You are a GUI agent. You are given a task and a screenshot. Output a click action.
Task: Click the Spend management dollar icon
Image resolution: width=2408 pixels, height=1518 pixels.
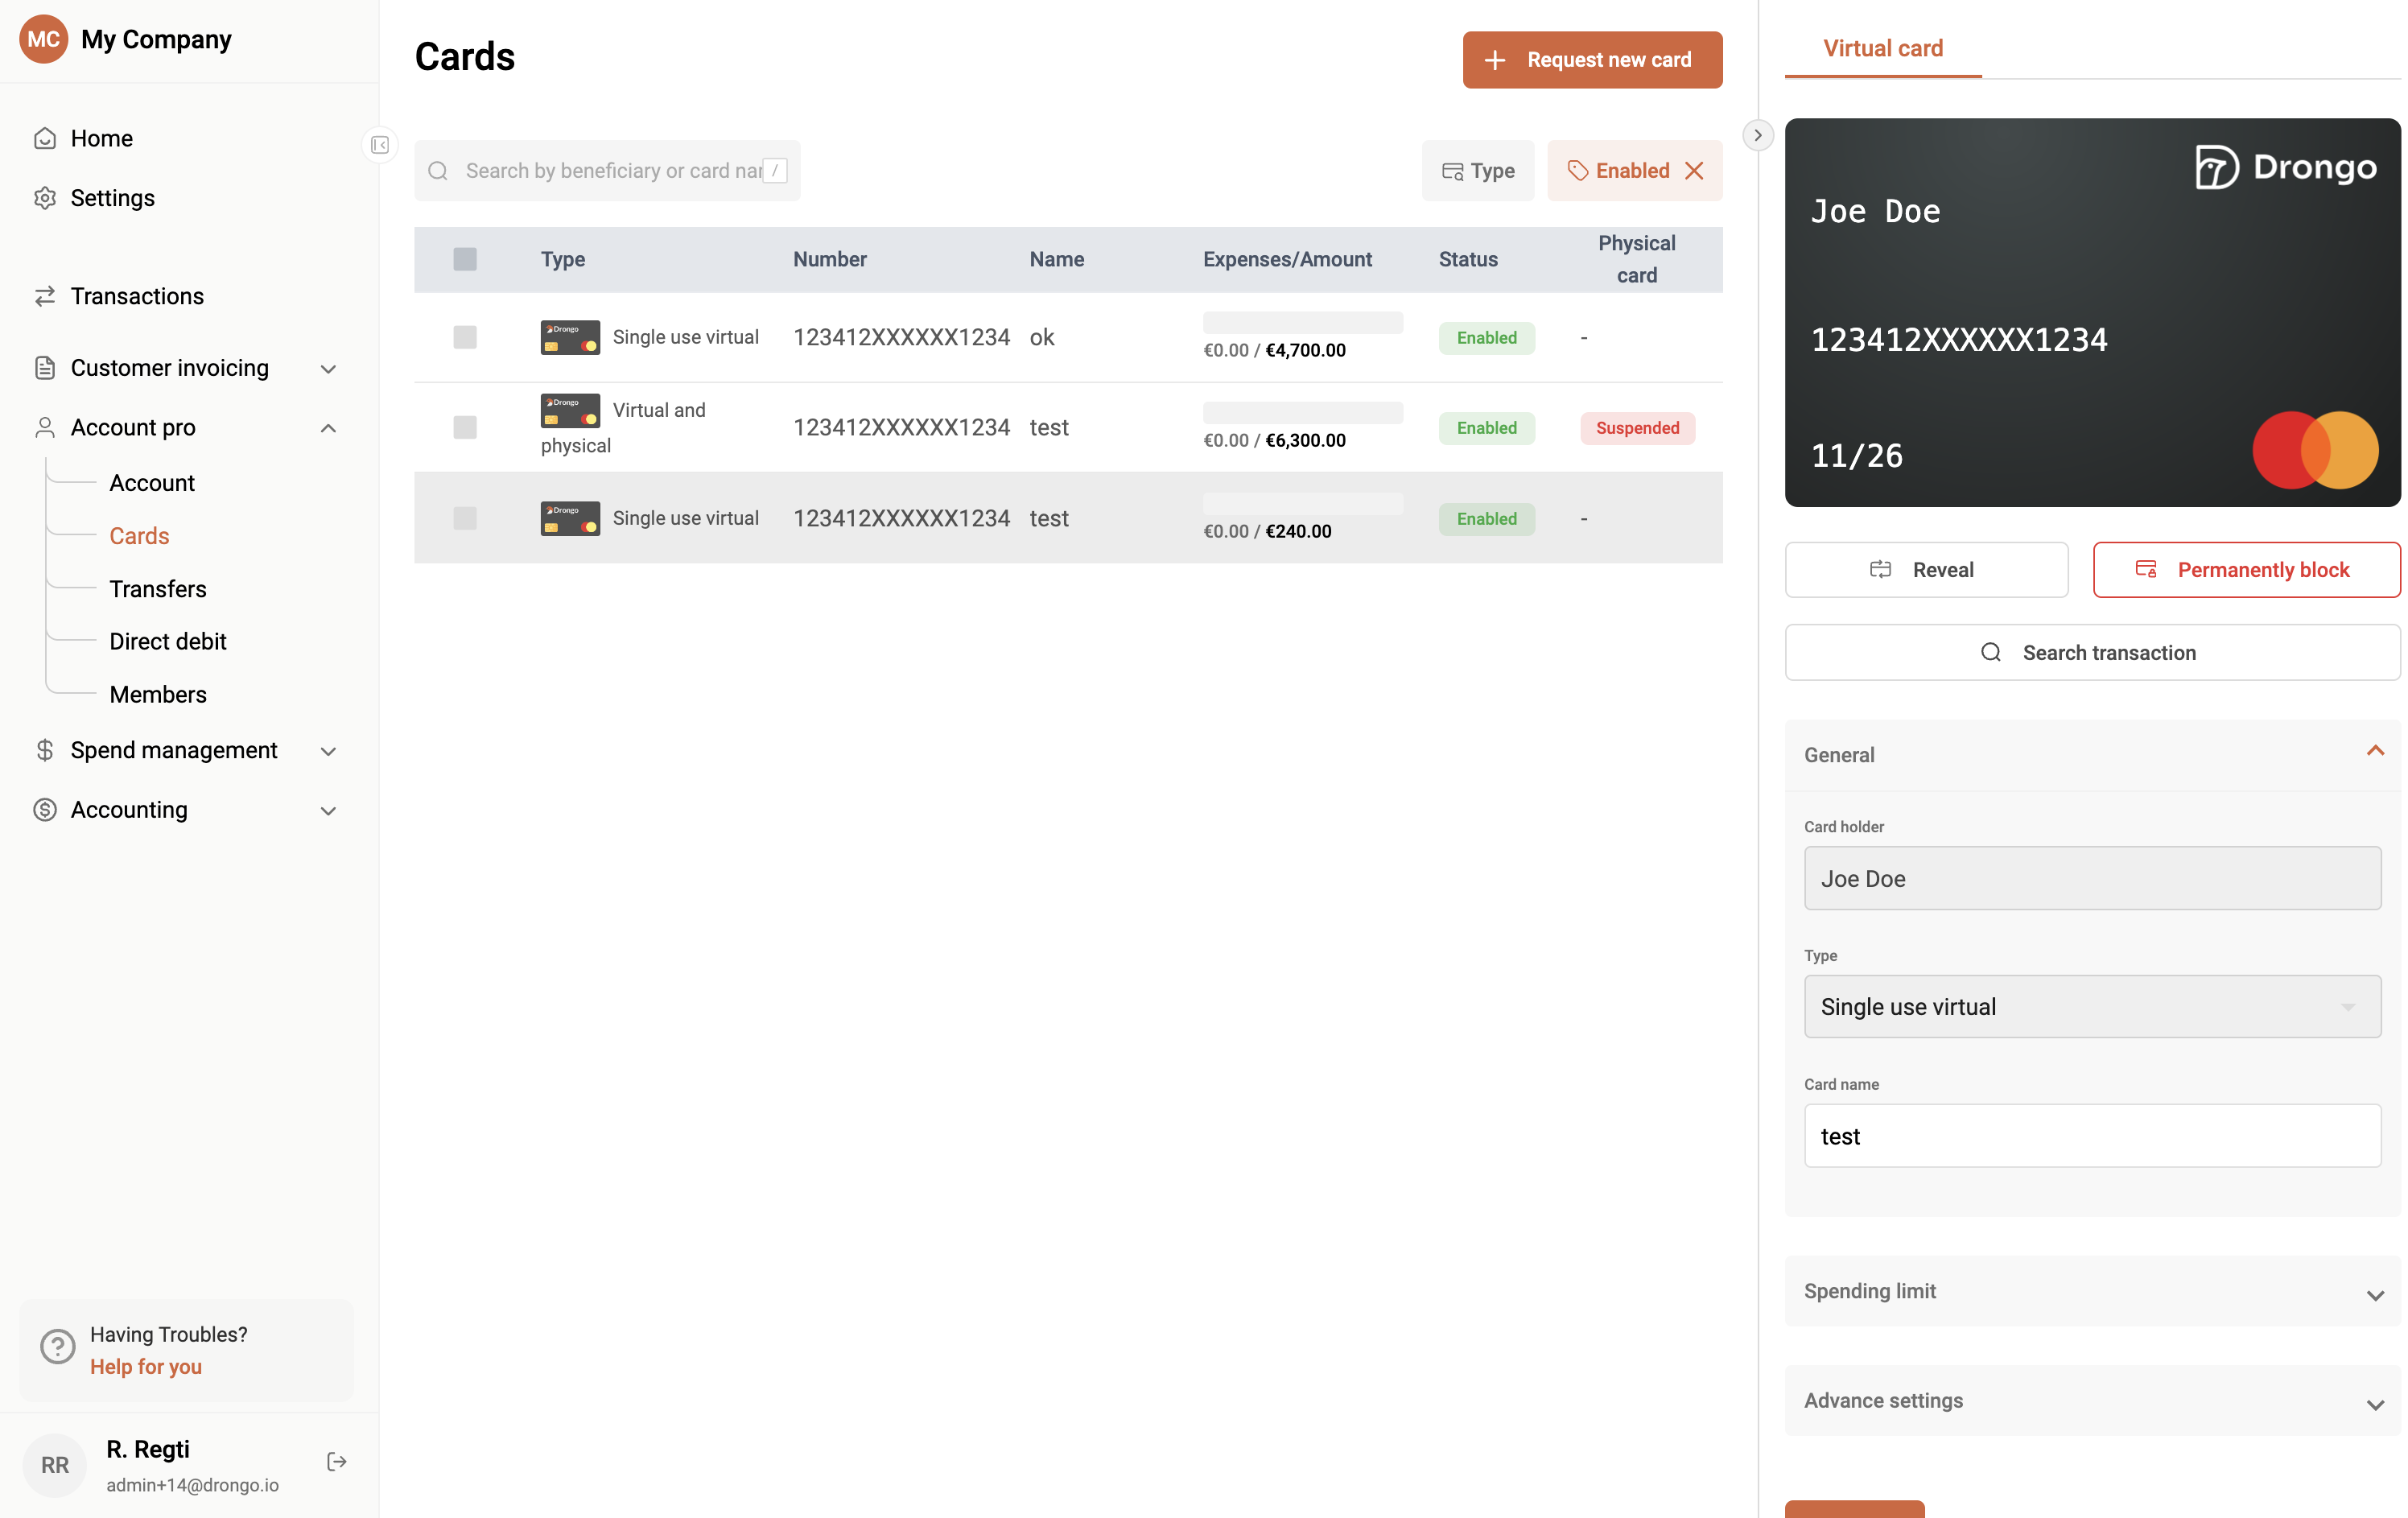[45, 750]
